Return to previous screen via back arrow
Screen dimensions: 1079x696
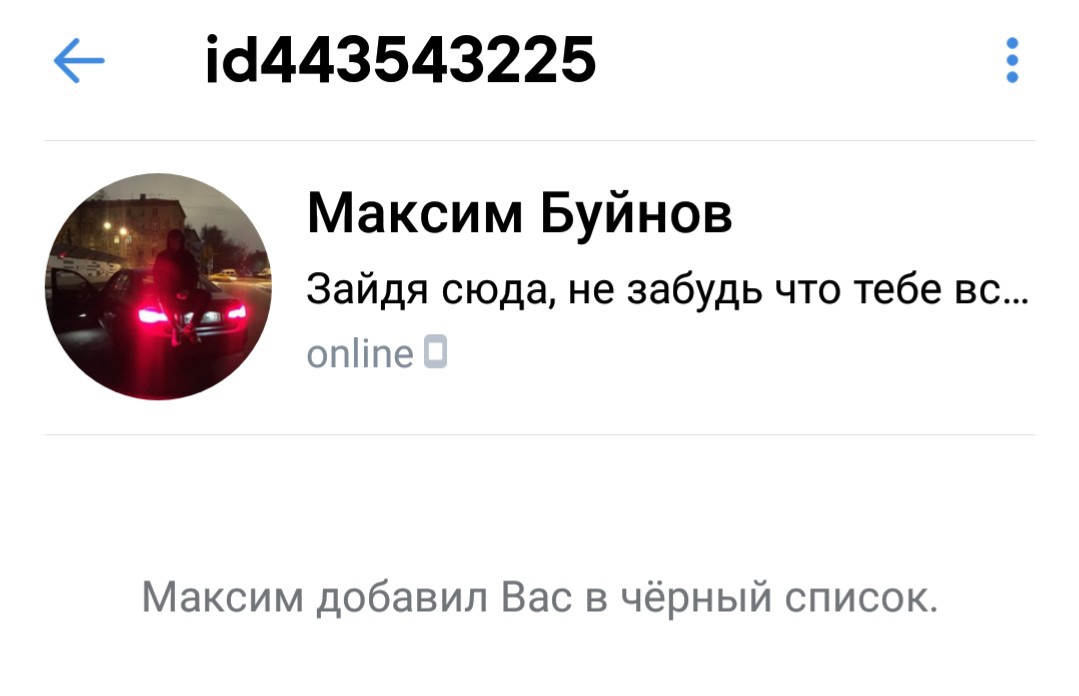pos(79,61)
